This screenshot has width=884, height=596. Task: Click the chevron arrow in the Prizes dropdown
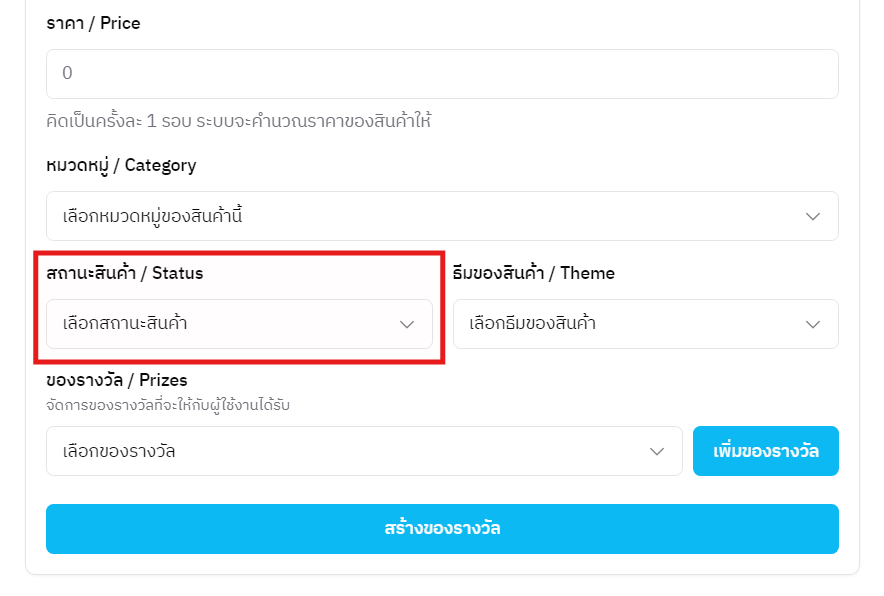pyautogui.click(x=657, y=451)
